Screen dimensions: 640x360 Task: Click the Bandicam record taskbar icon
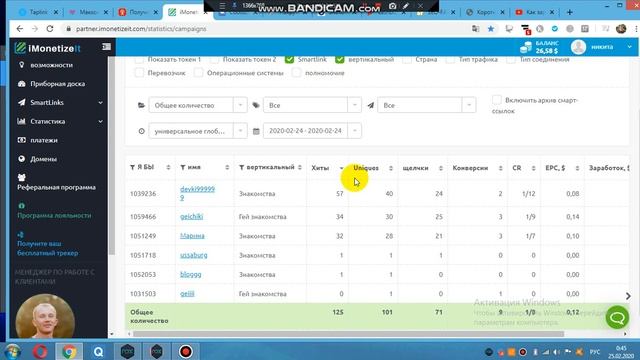tap(185, 351)
